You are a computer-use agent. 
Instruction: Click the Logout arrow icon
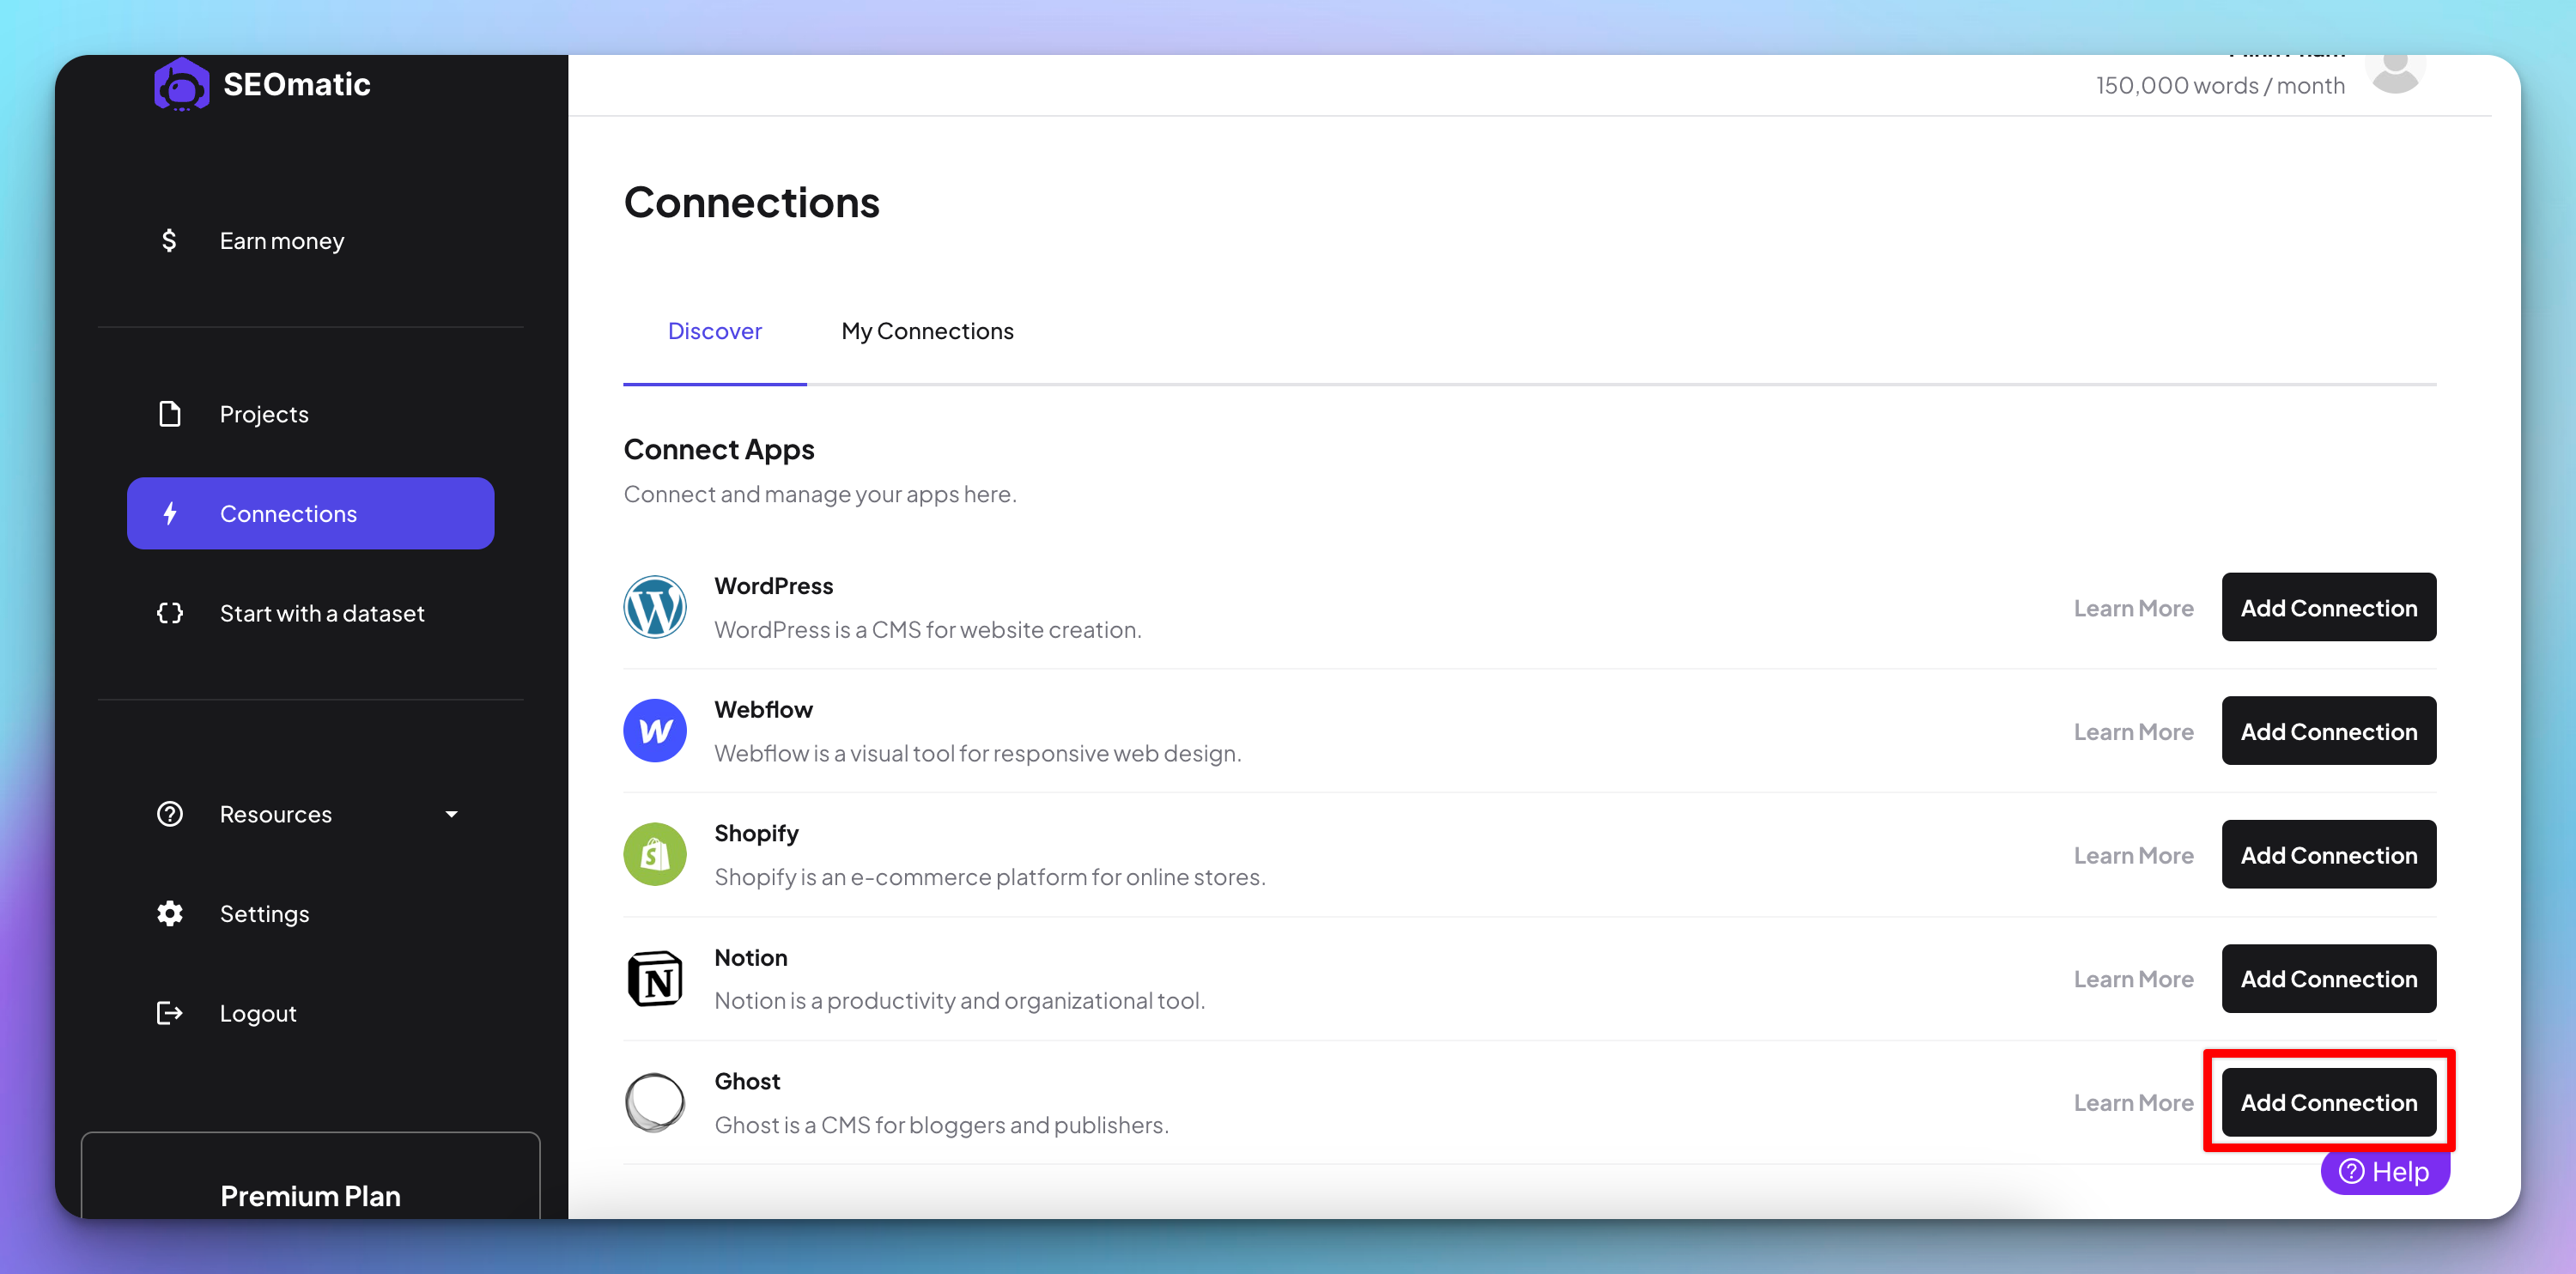[170, 1013]
